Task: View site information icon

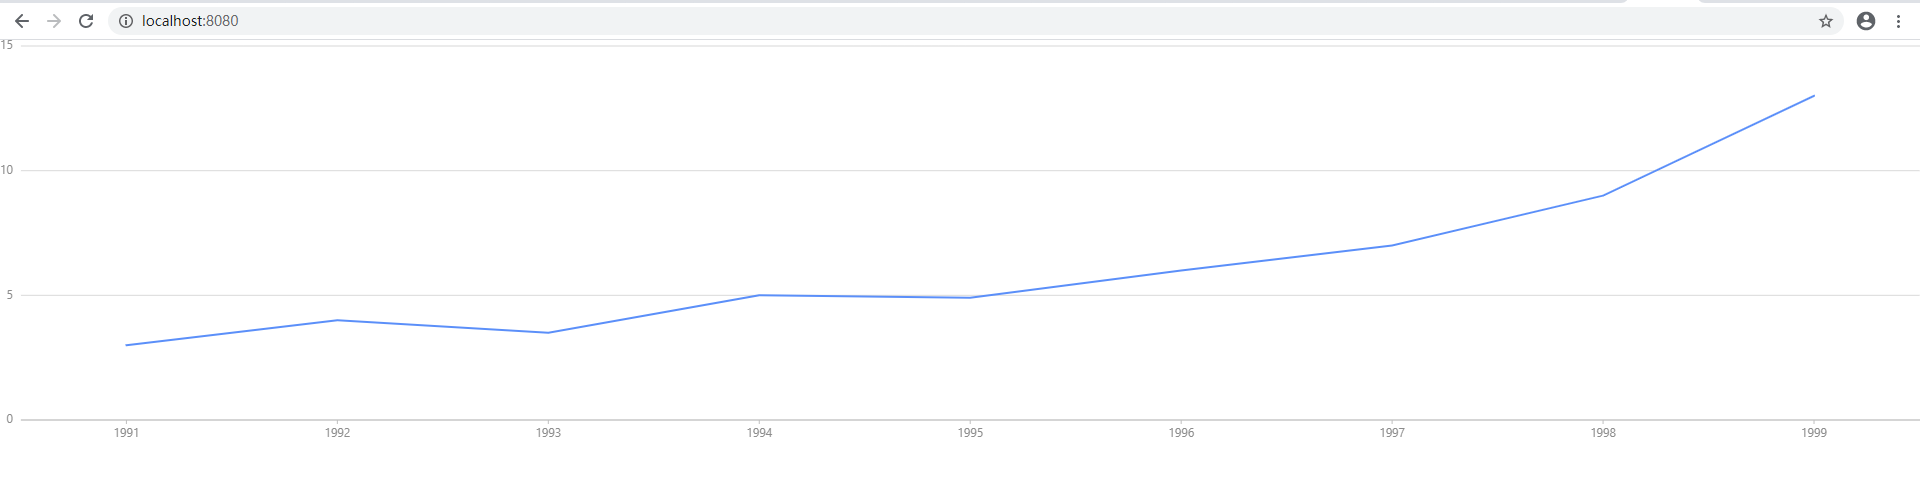Action: (x=126, y=21)
